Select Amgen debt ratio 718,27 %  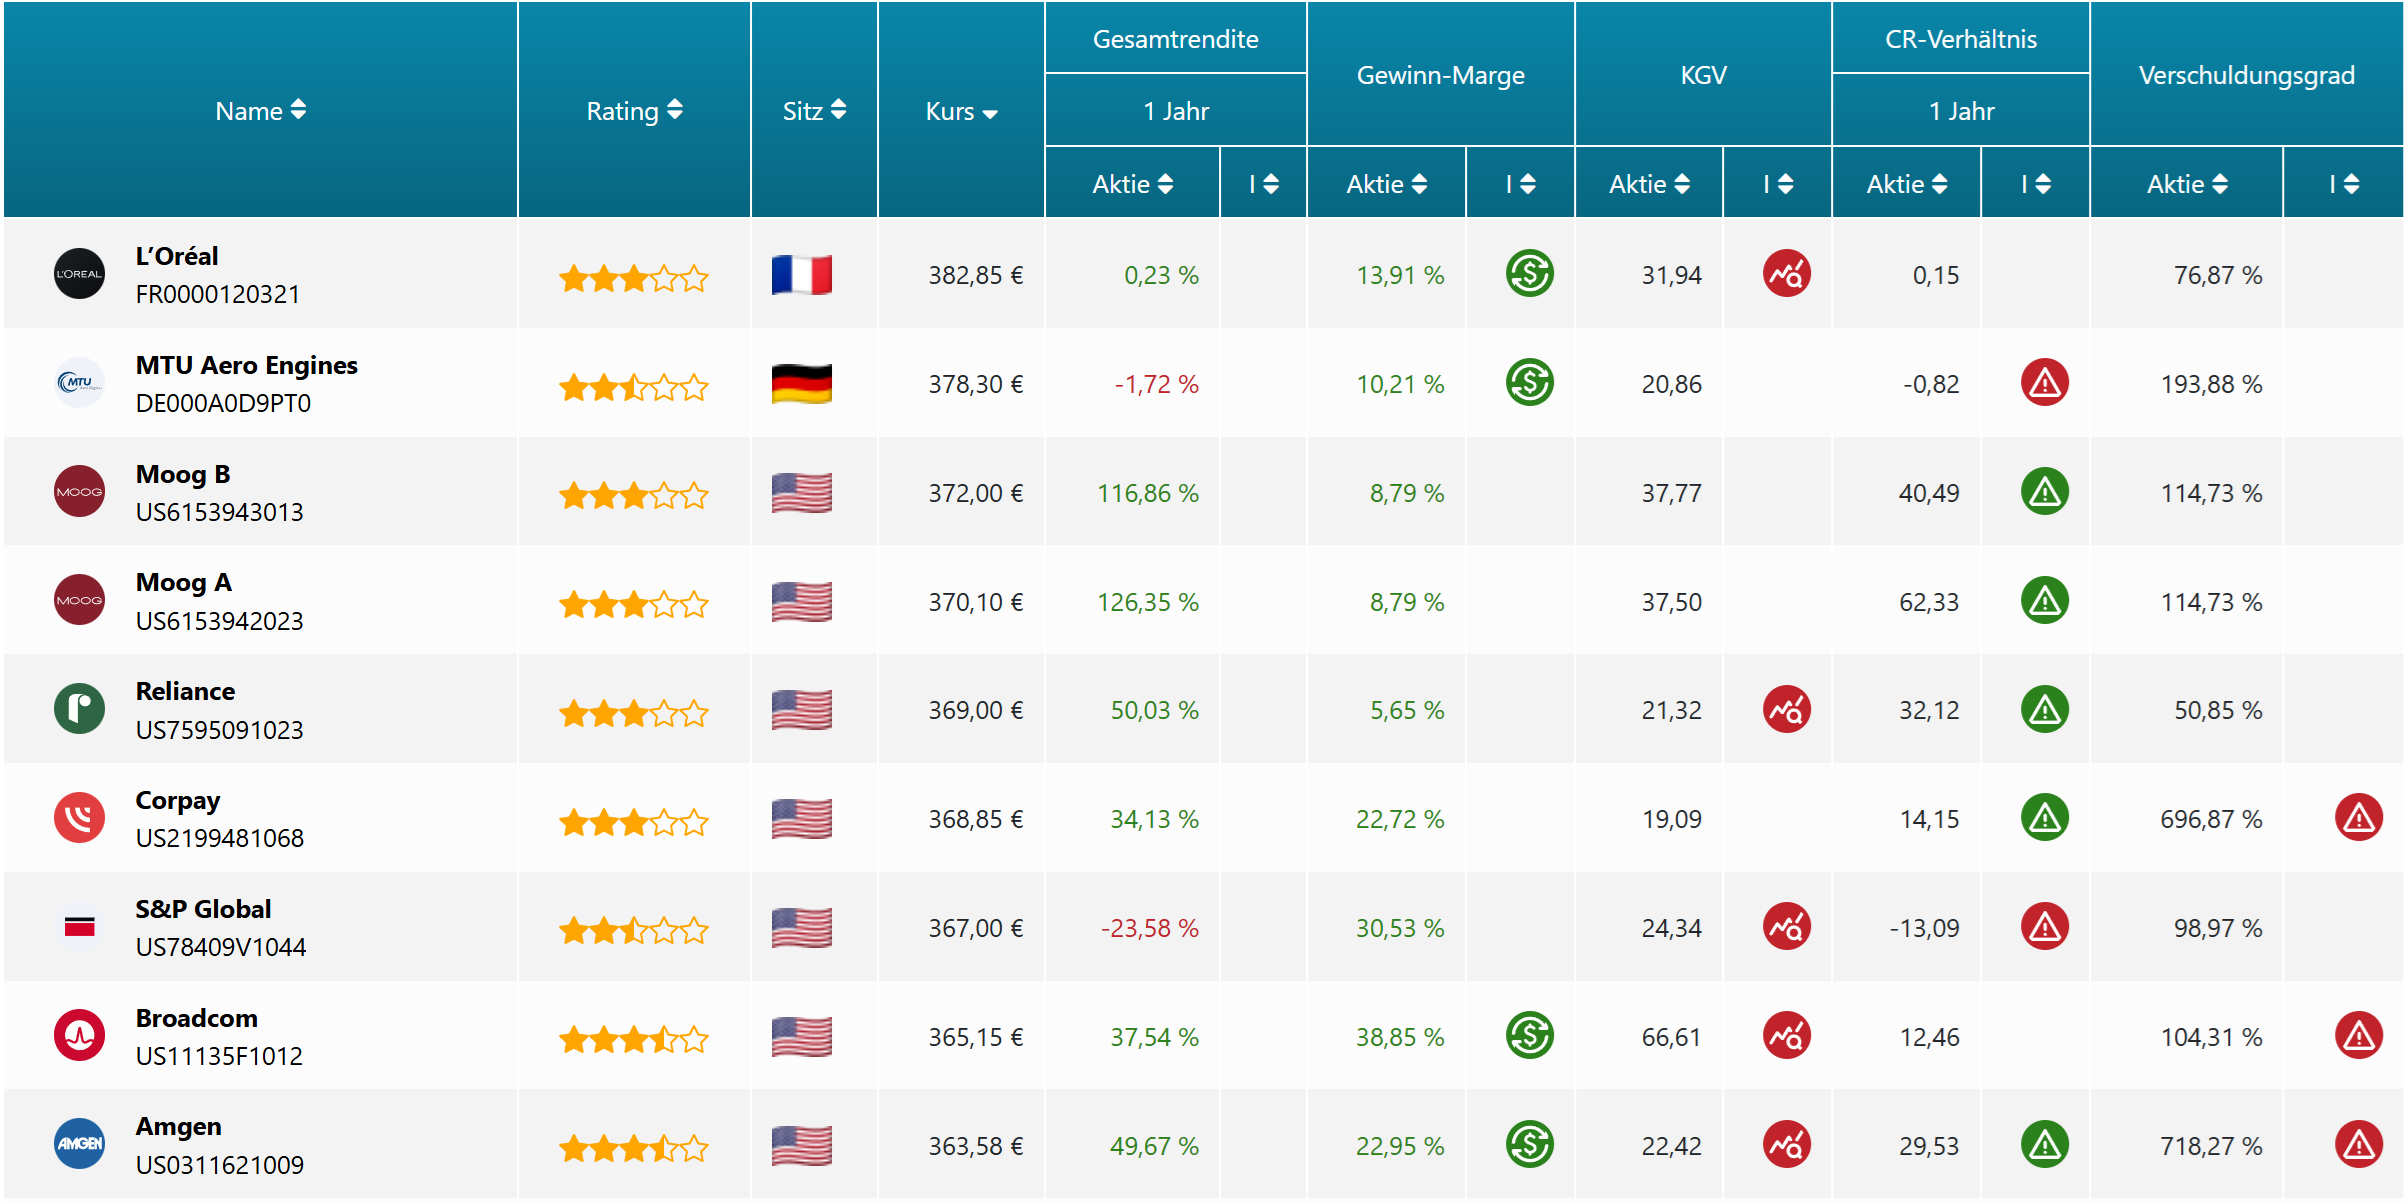coord(2211,1146)
